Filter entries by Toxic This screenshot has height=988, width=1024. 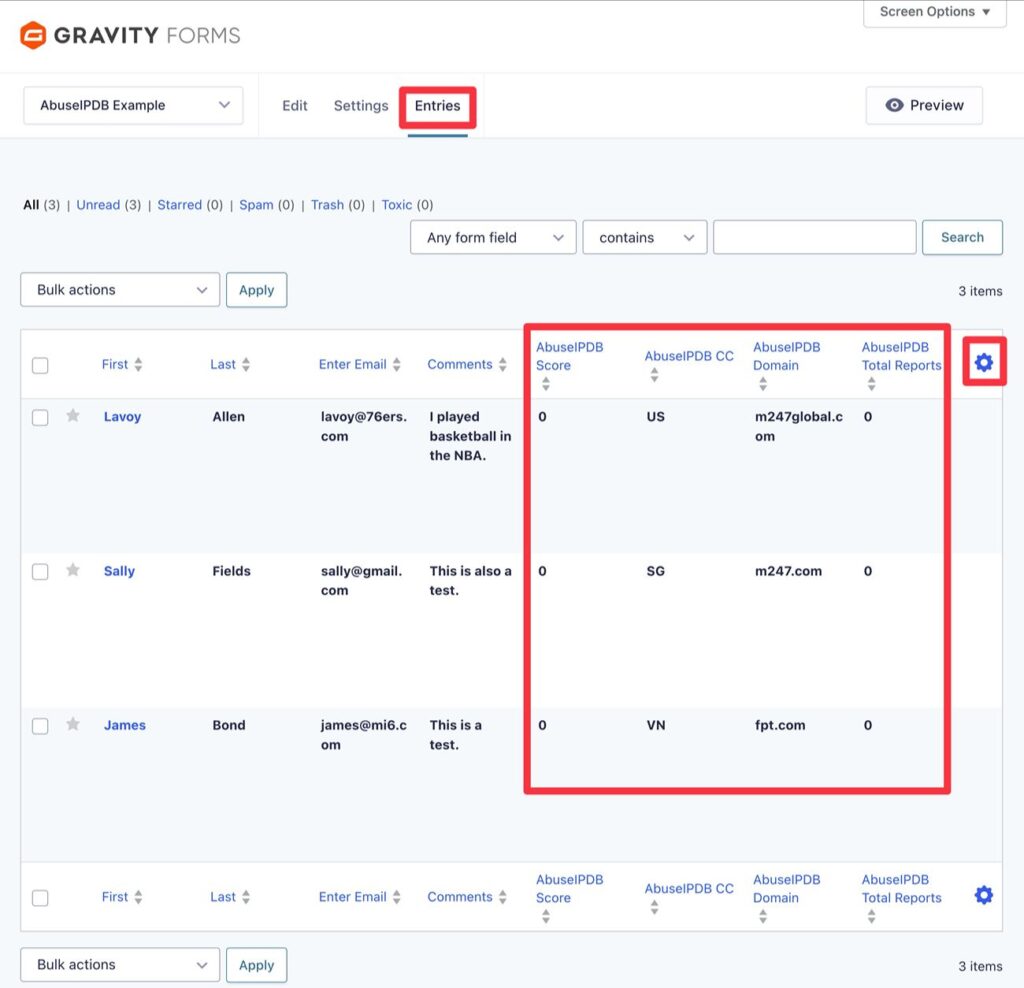click(396, 204)
